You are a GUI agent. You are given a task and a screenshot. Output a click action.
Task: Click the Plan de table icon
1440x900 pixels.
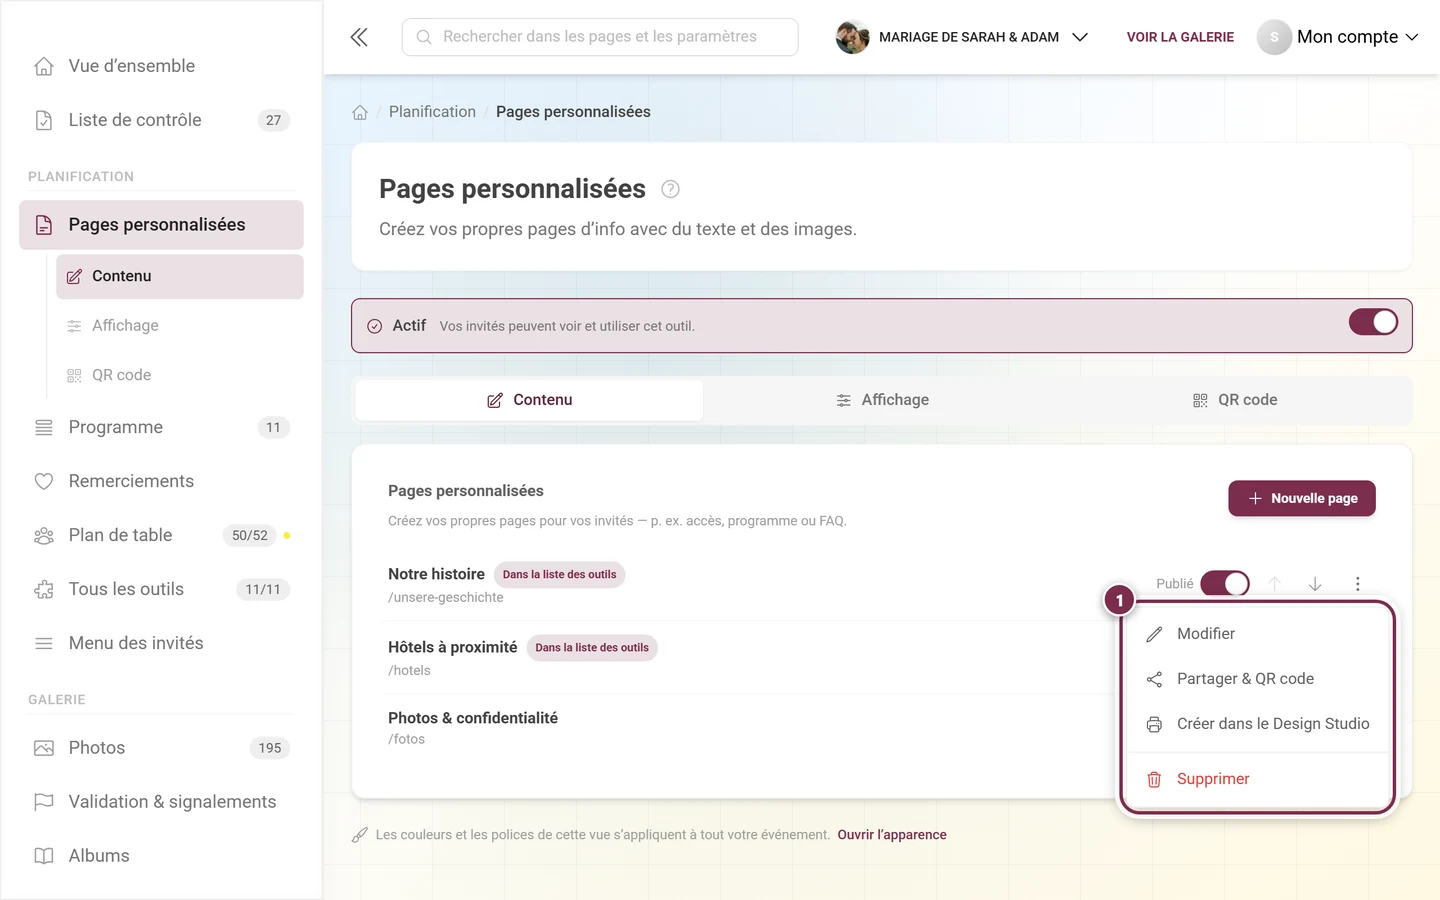[44, 536]
